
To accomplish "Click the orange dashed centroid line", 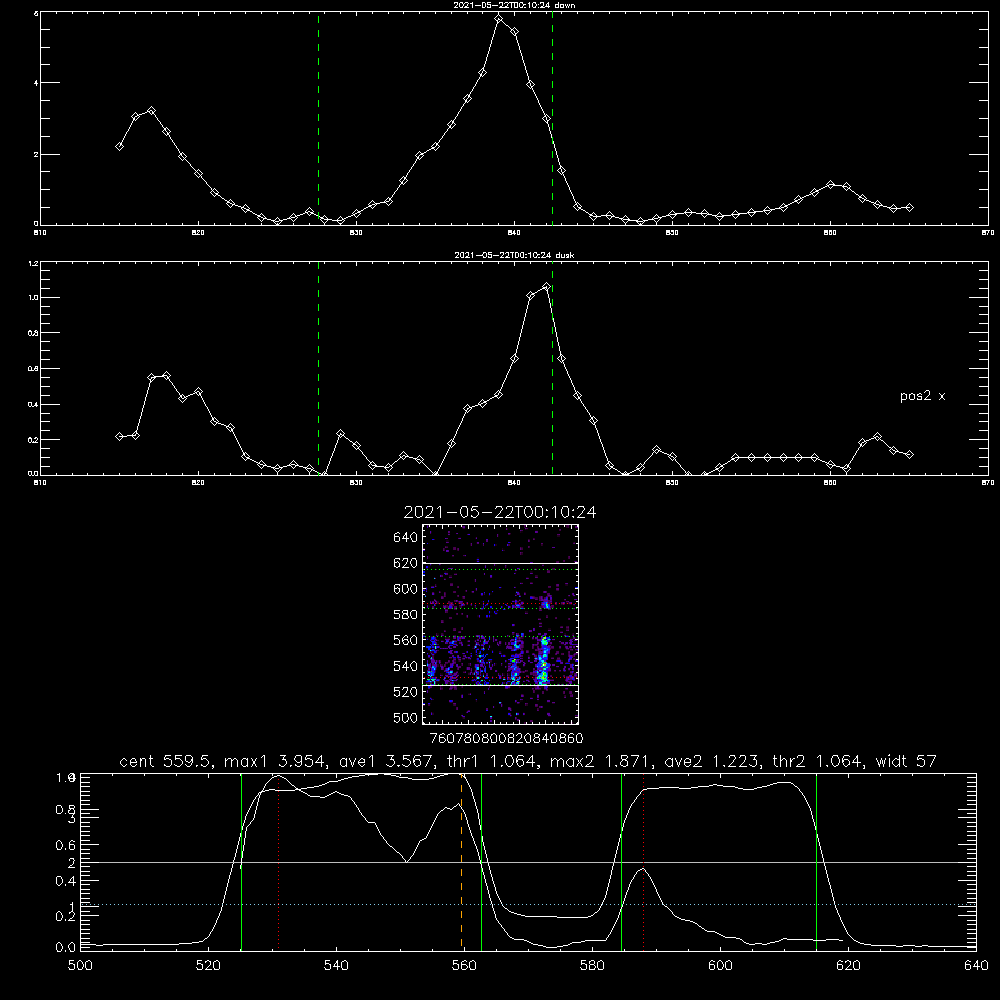I will pyautogui.click(x=461, y=862).
